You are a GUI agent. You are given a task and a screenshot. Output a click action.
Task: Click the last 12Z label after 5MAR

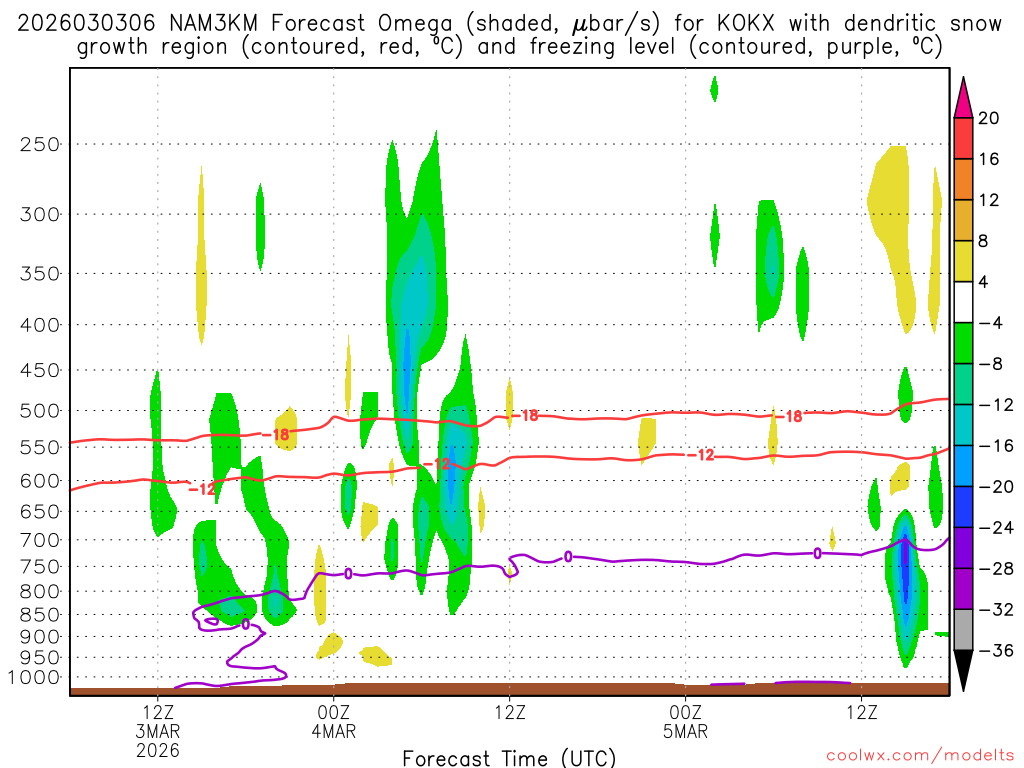click(861, 712)
